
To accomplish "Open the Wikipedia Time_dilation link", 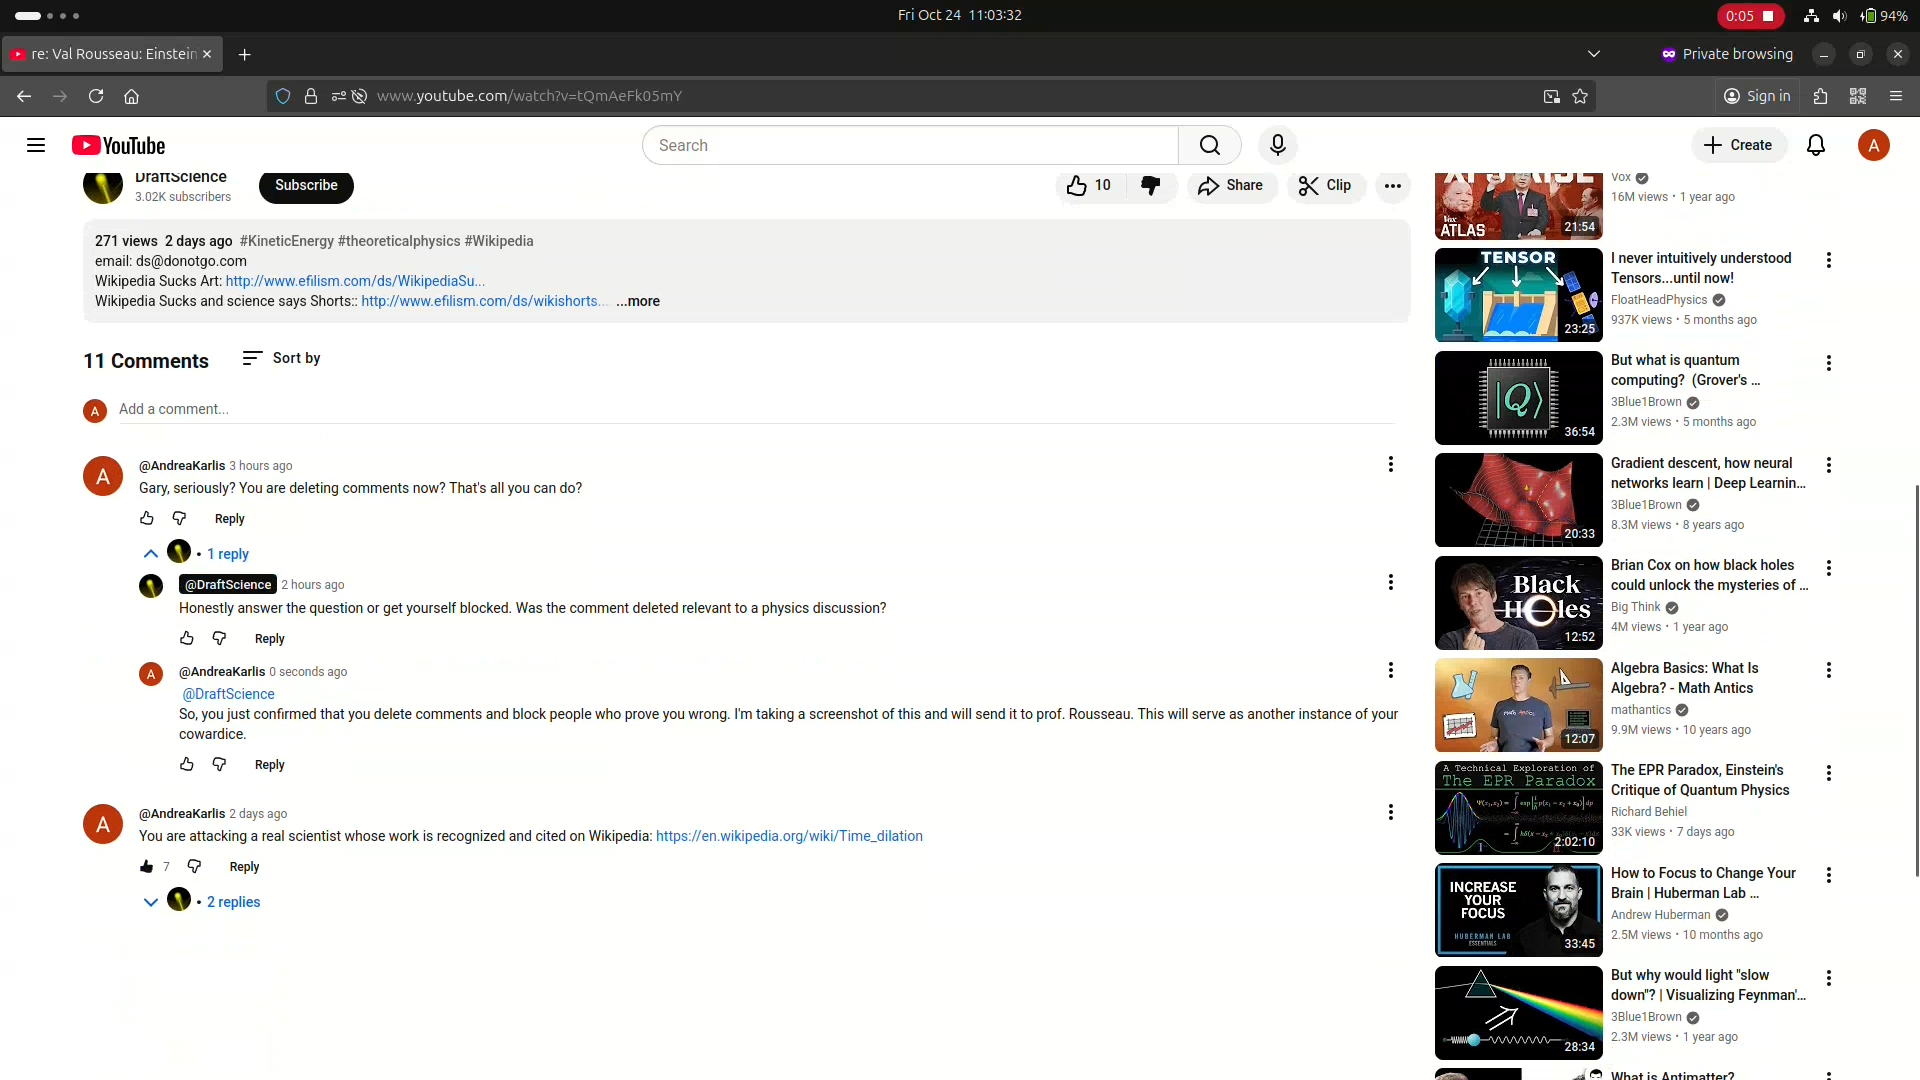I will click(x=789, y=836).
